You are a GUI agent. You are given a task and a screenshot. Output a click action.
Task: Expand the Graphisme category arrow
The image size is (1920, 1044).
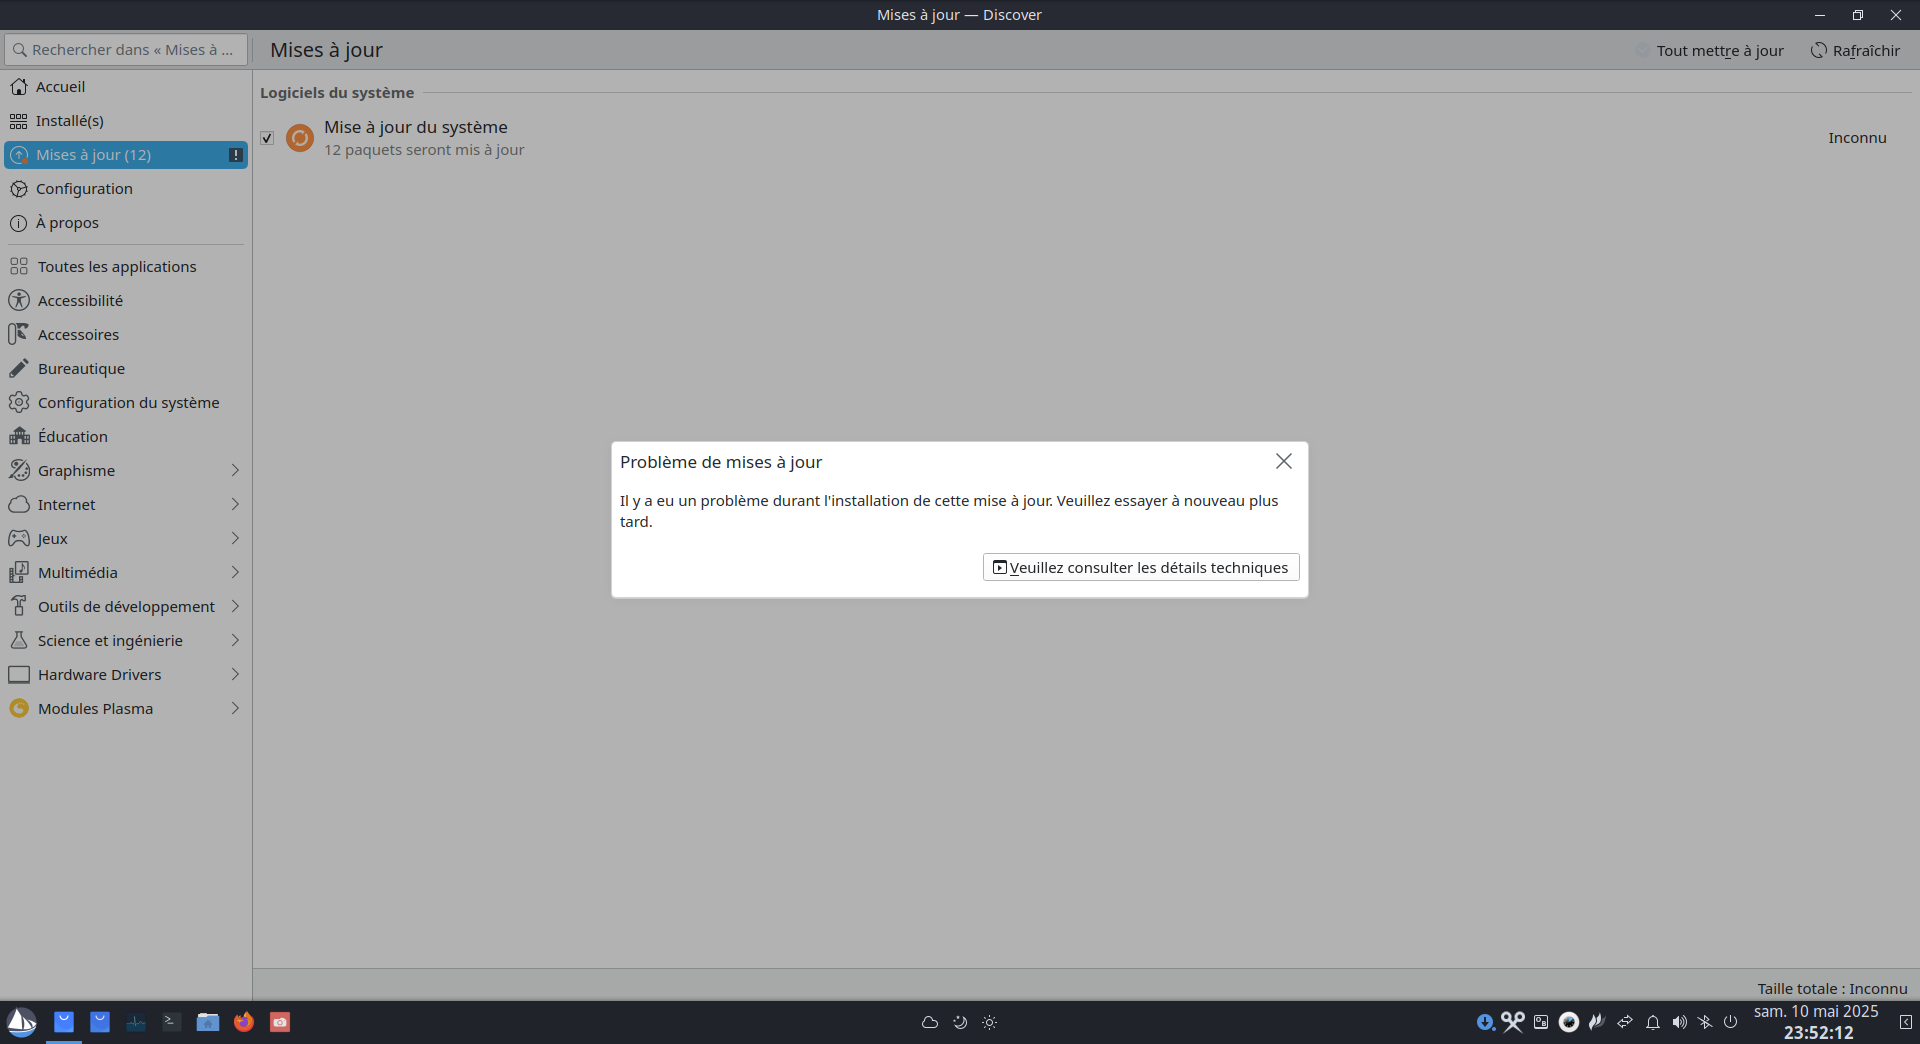235,471
